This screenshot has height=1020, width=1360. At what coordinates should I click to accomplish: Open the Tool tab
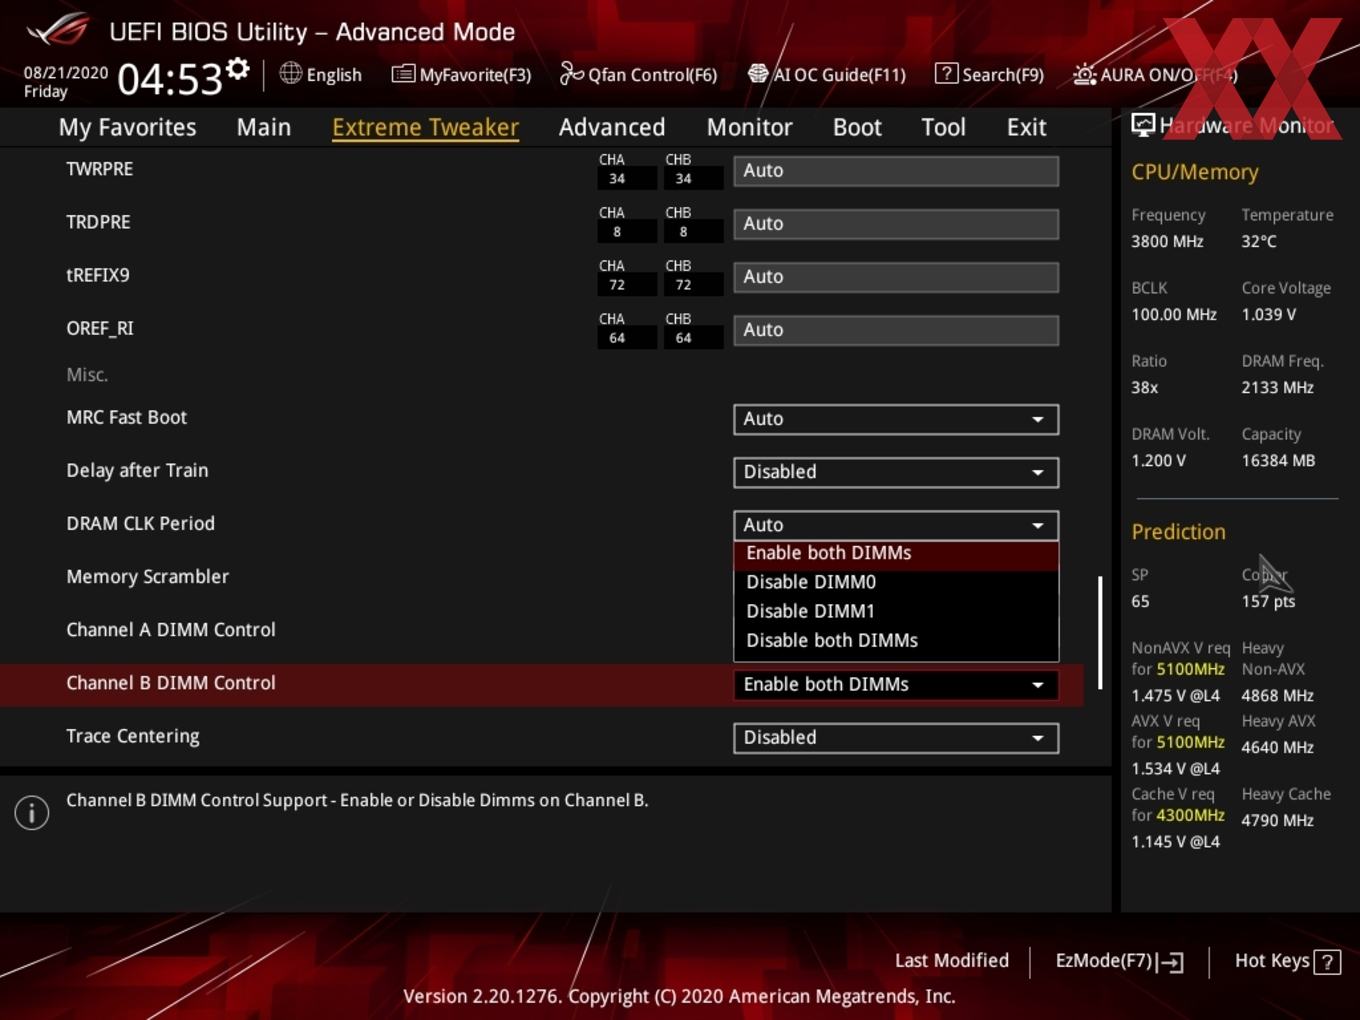coord(943,127)
